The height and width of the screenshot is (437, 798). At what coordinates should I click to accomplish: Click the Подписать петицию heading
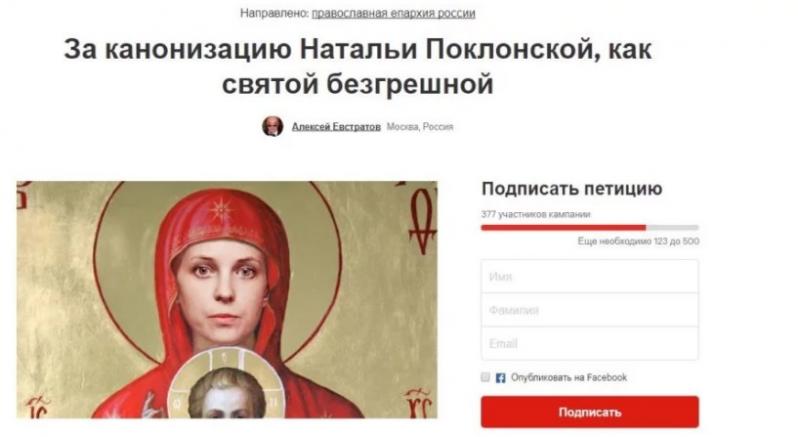[x=572, y=189]
